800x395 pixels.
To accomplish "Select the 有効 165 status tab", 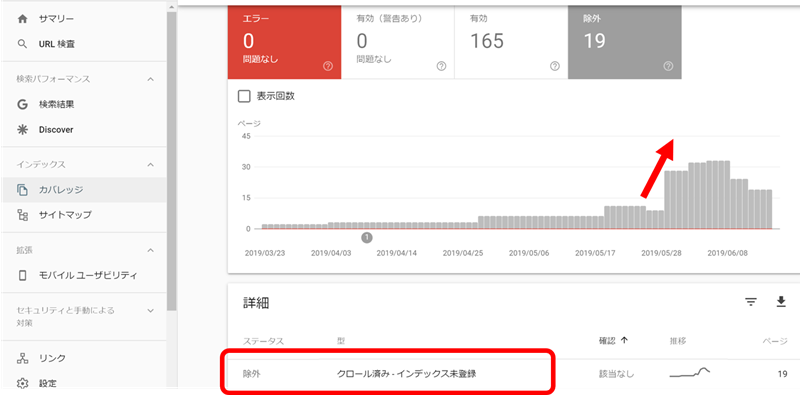I will (511, 42).
